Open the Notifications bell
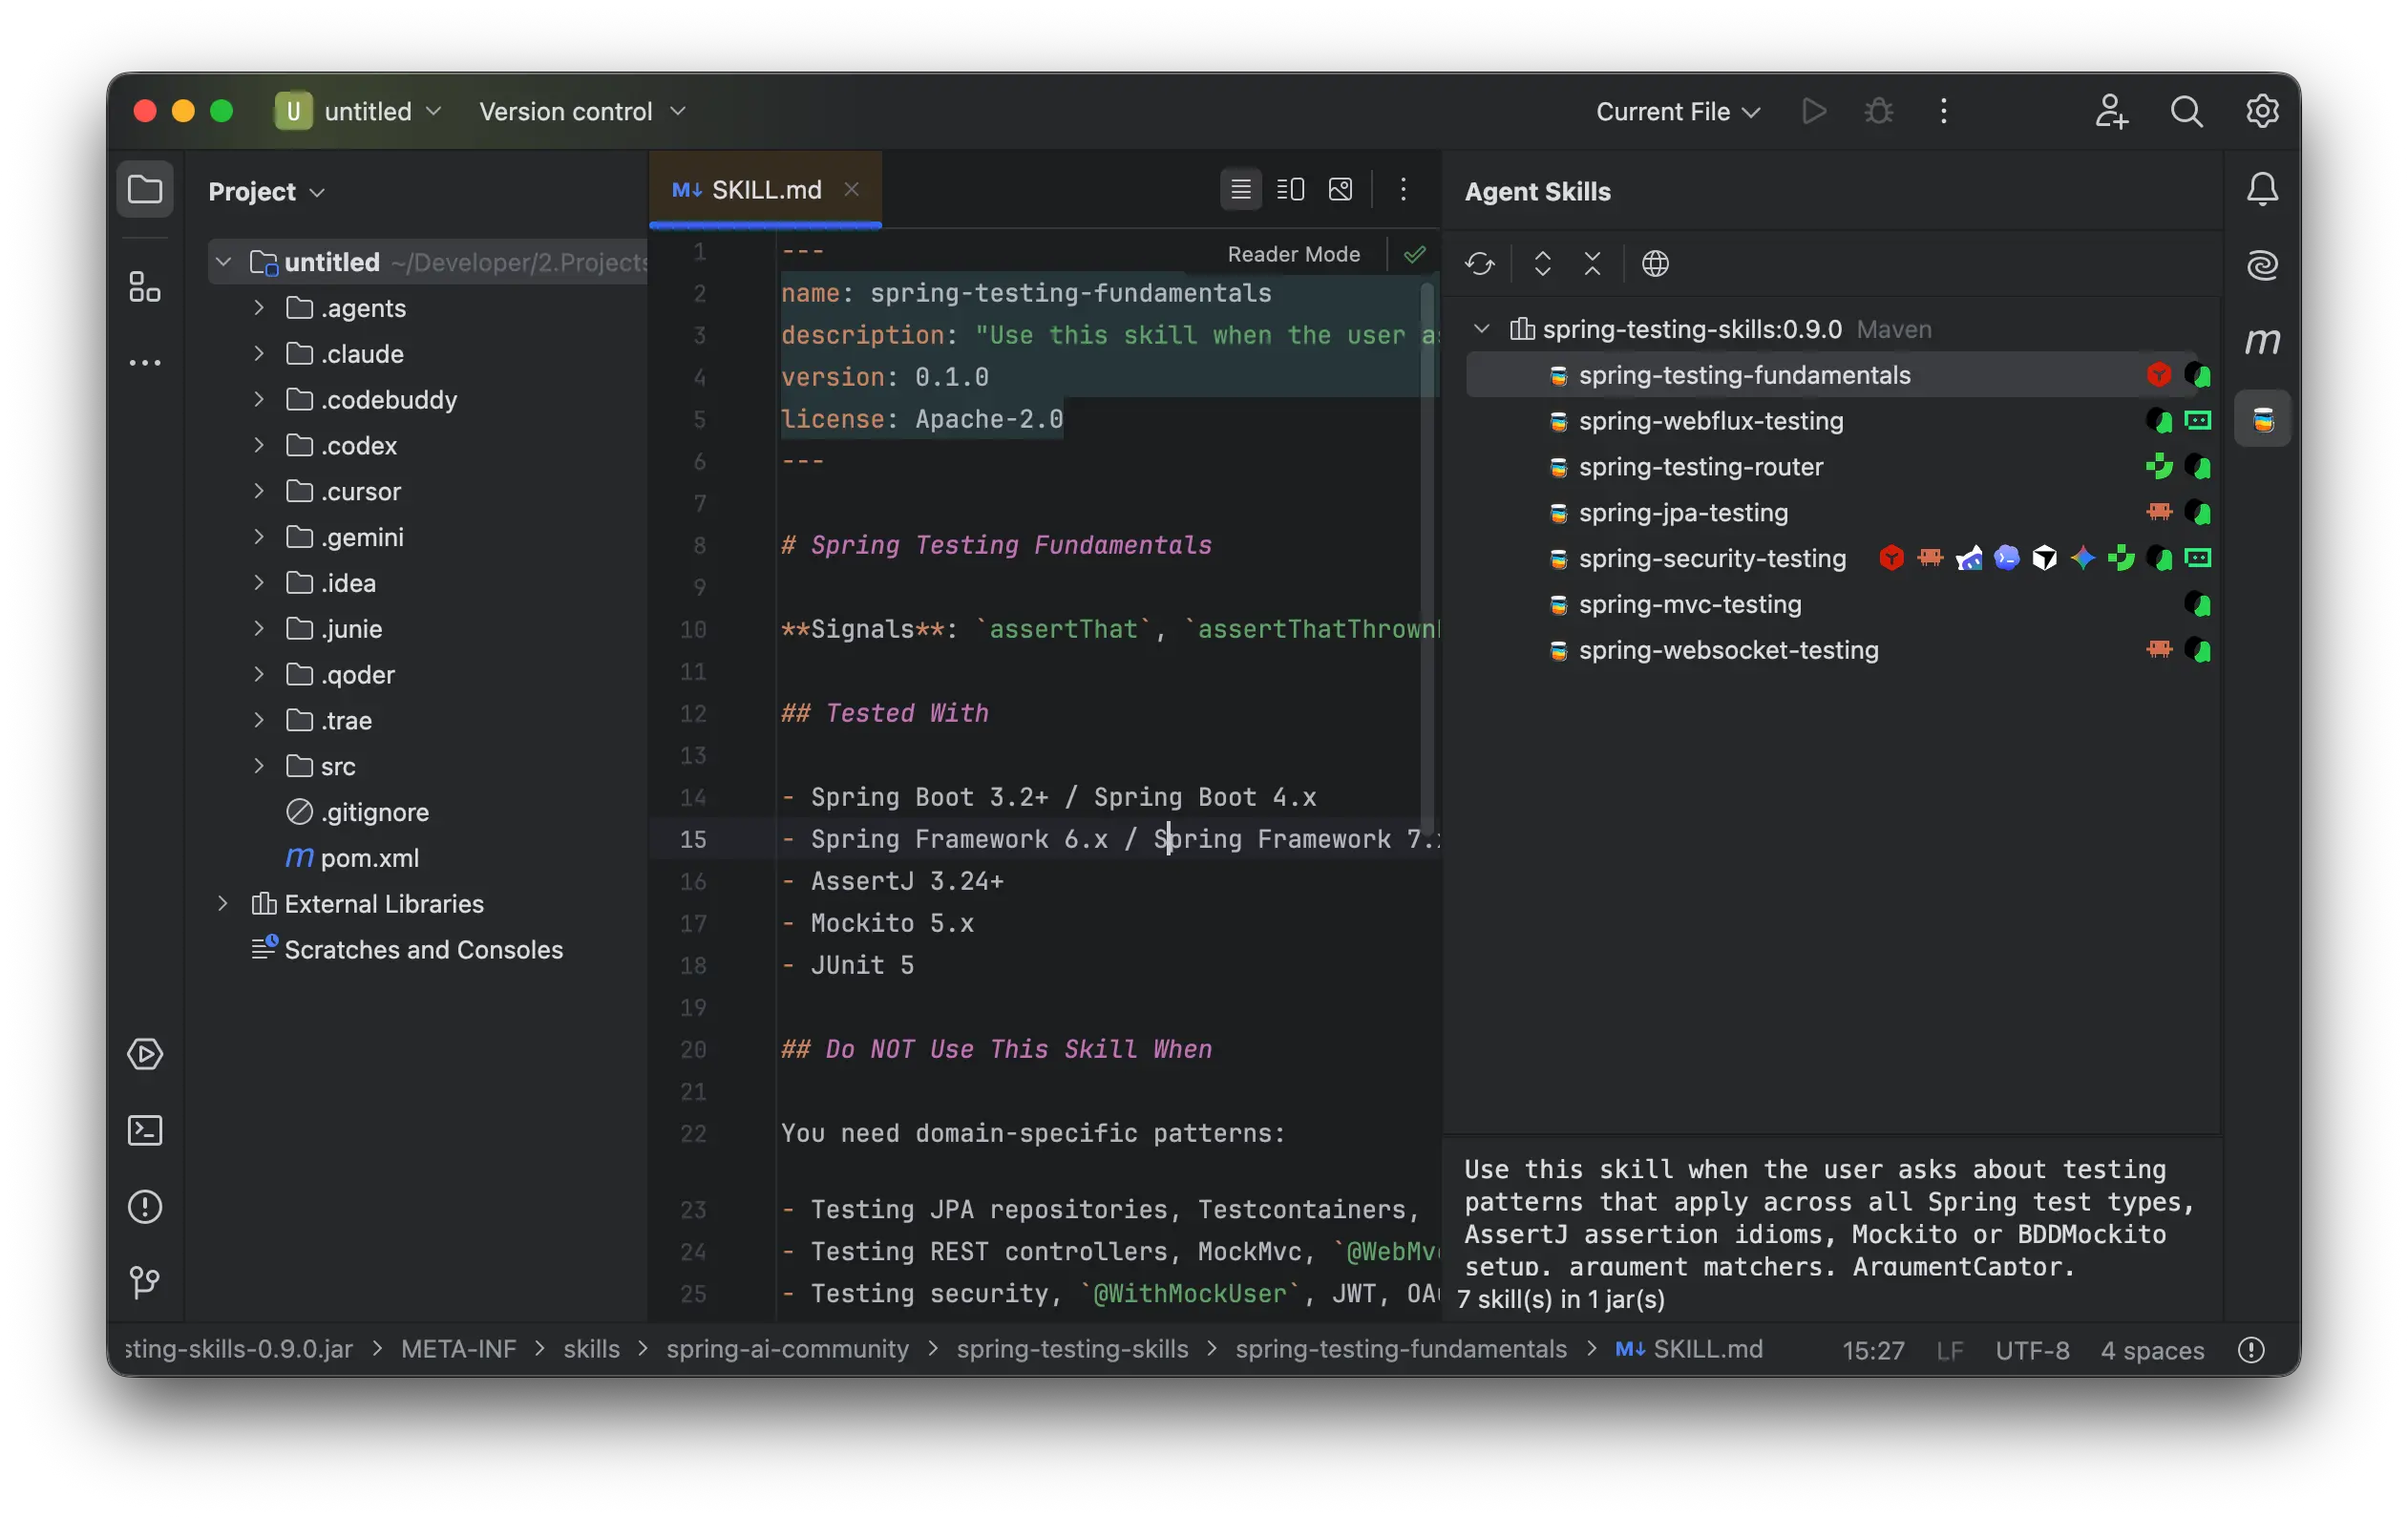 pyautogui.click(x=2262, y=189)
